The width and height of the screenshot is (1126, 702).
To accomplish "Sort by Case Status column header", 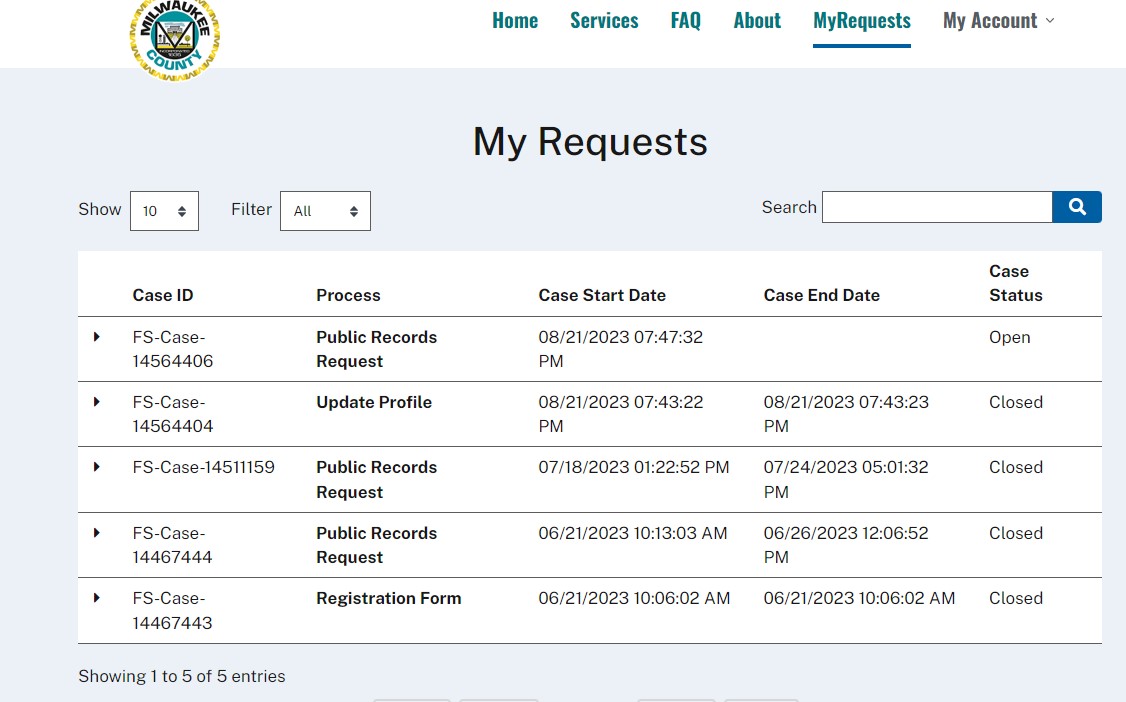I will pos(1015,283).
